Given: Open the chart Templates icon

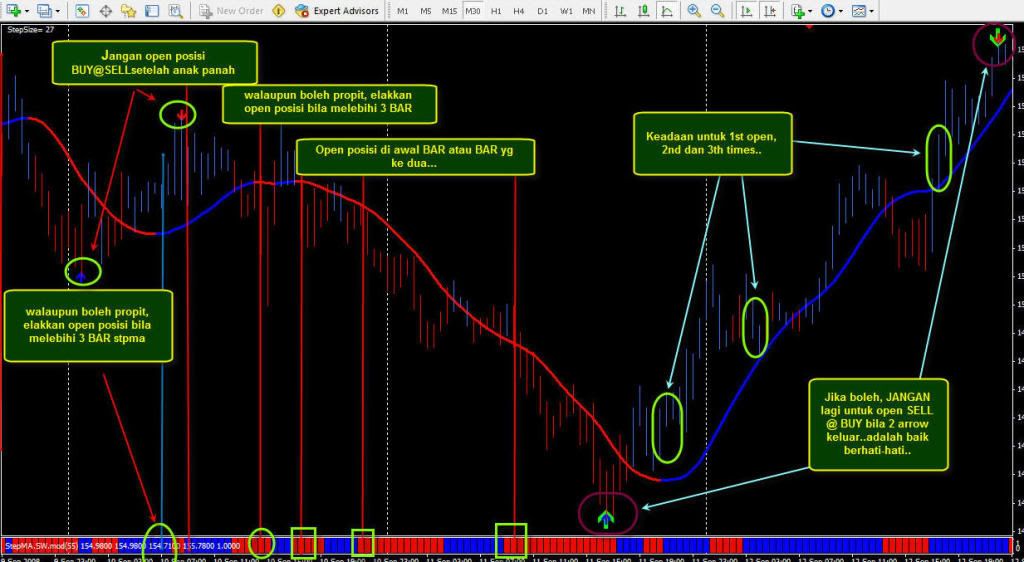Looking at the screenshot, I should [x=860, y=10].
